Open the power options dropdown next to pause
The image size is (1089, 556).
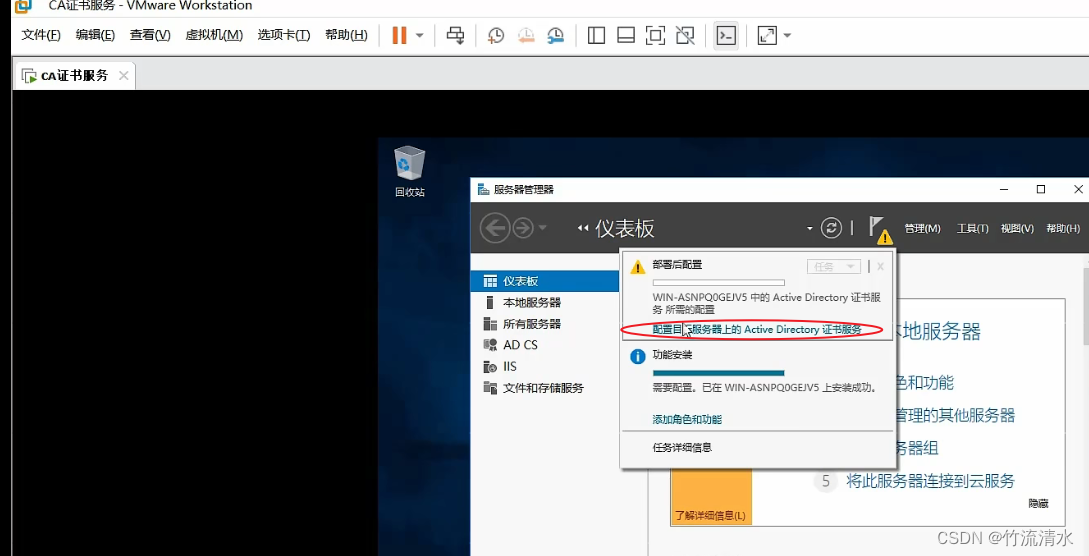(x=419, y=35)
